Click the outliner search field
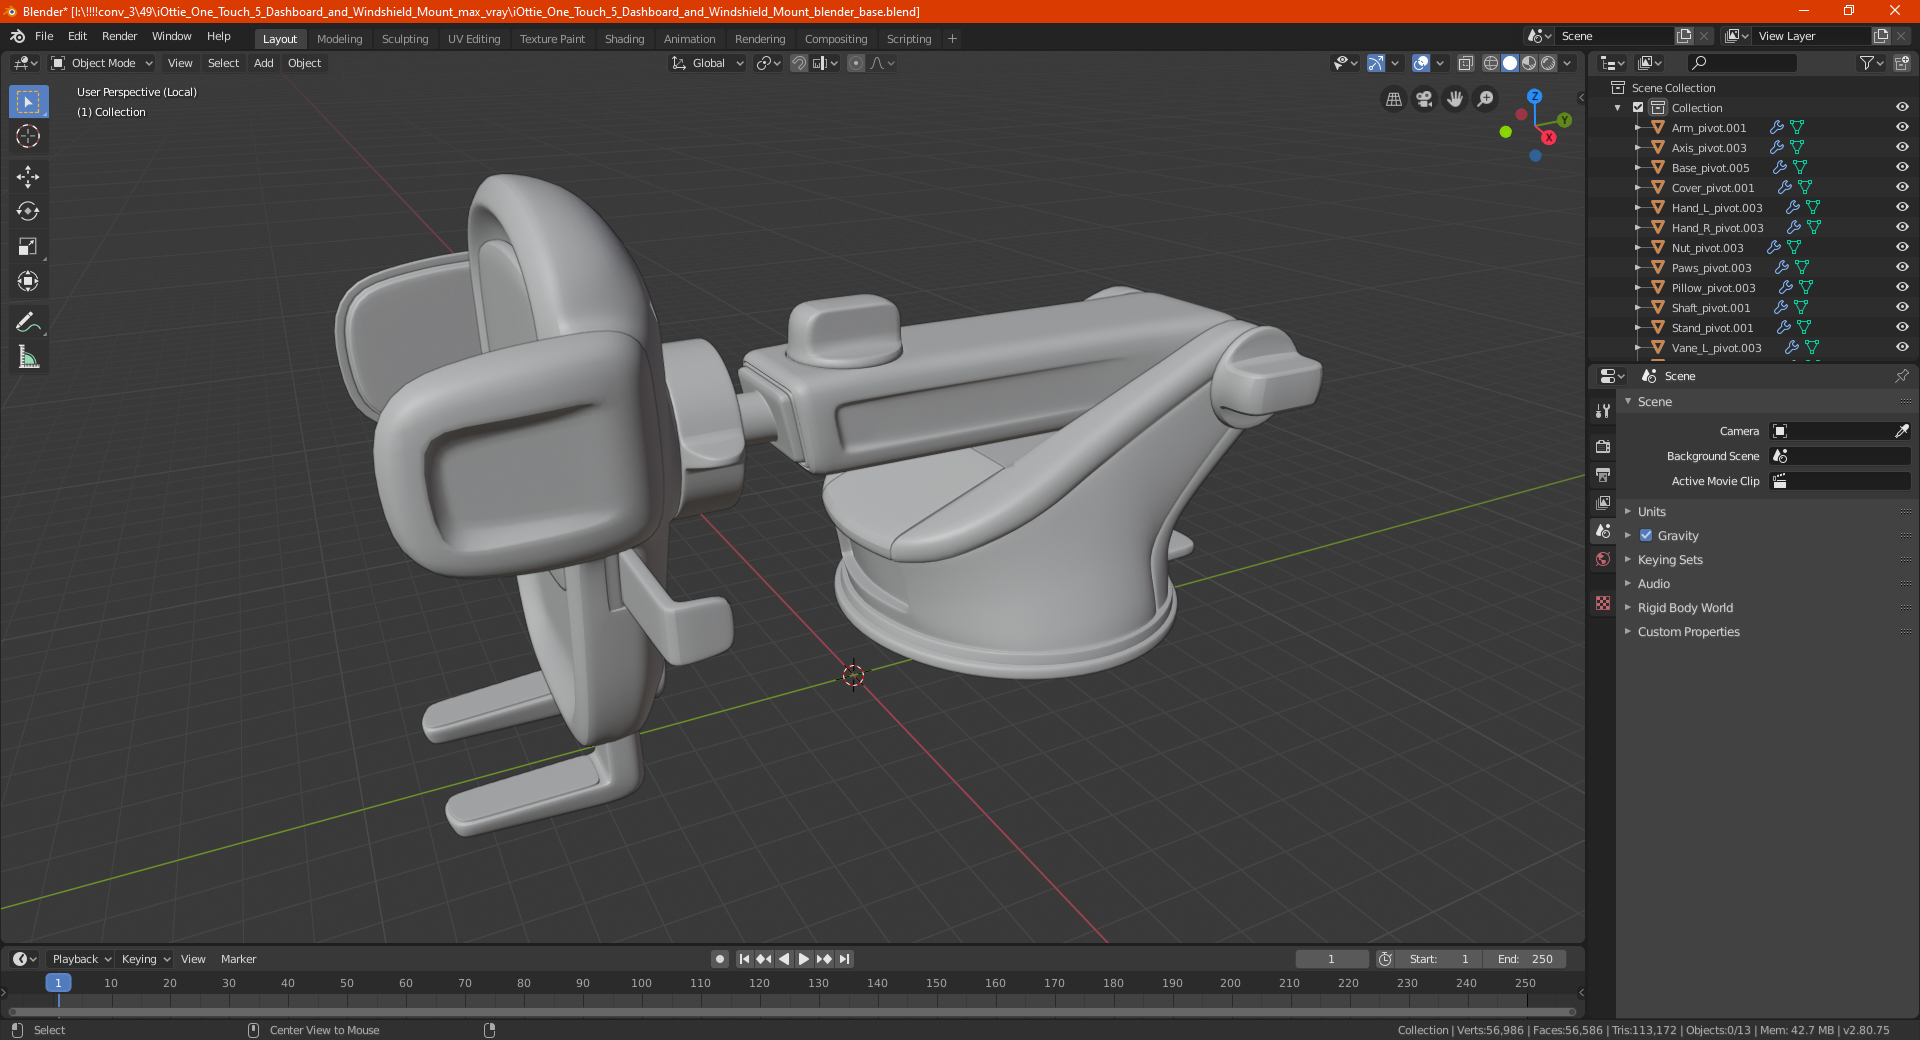The width and height of the screenshot is (1920, 1040). pyautogui.click(x=1741, y=63)
